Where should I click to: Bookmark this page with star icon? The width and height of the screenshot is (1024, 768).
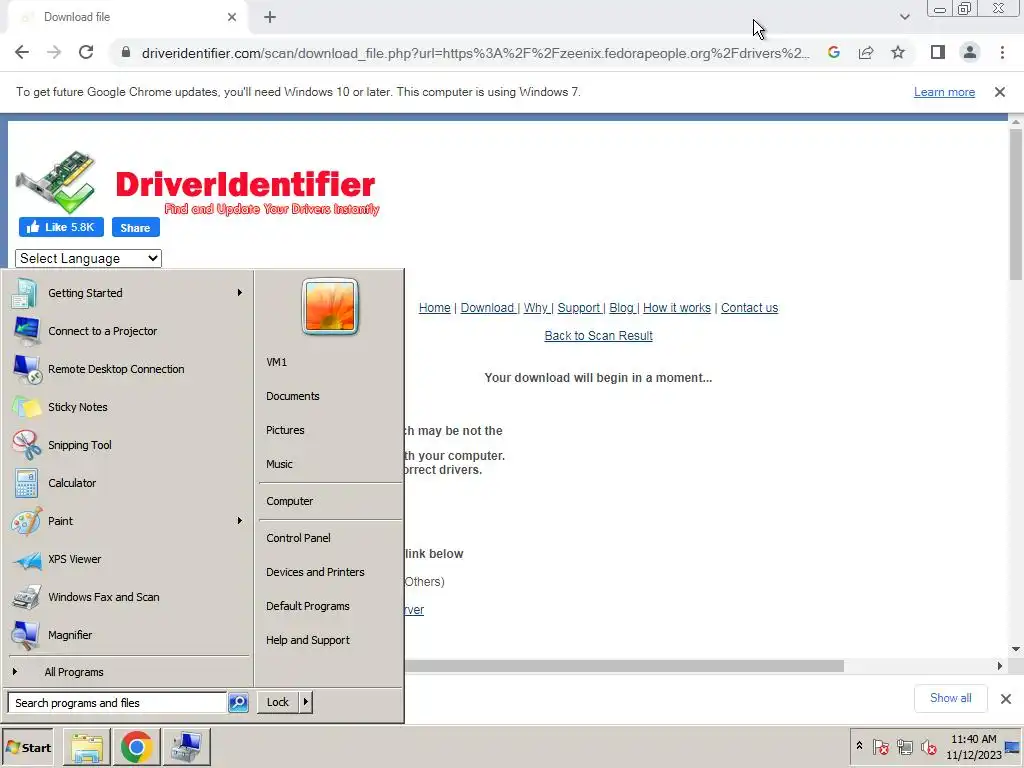pyautogui.click(x=898, y=52)
